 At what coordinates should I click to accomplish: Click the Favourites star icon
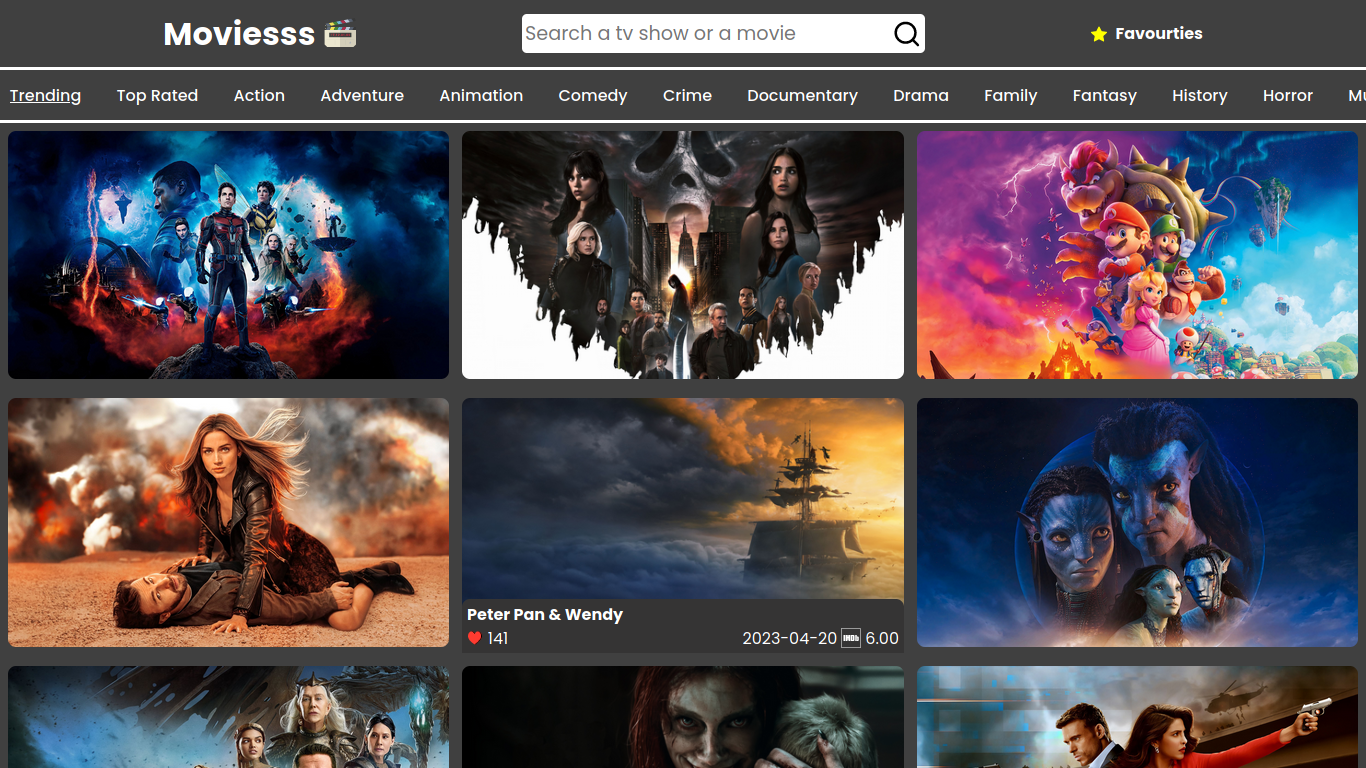[1099, 34]
